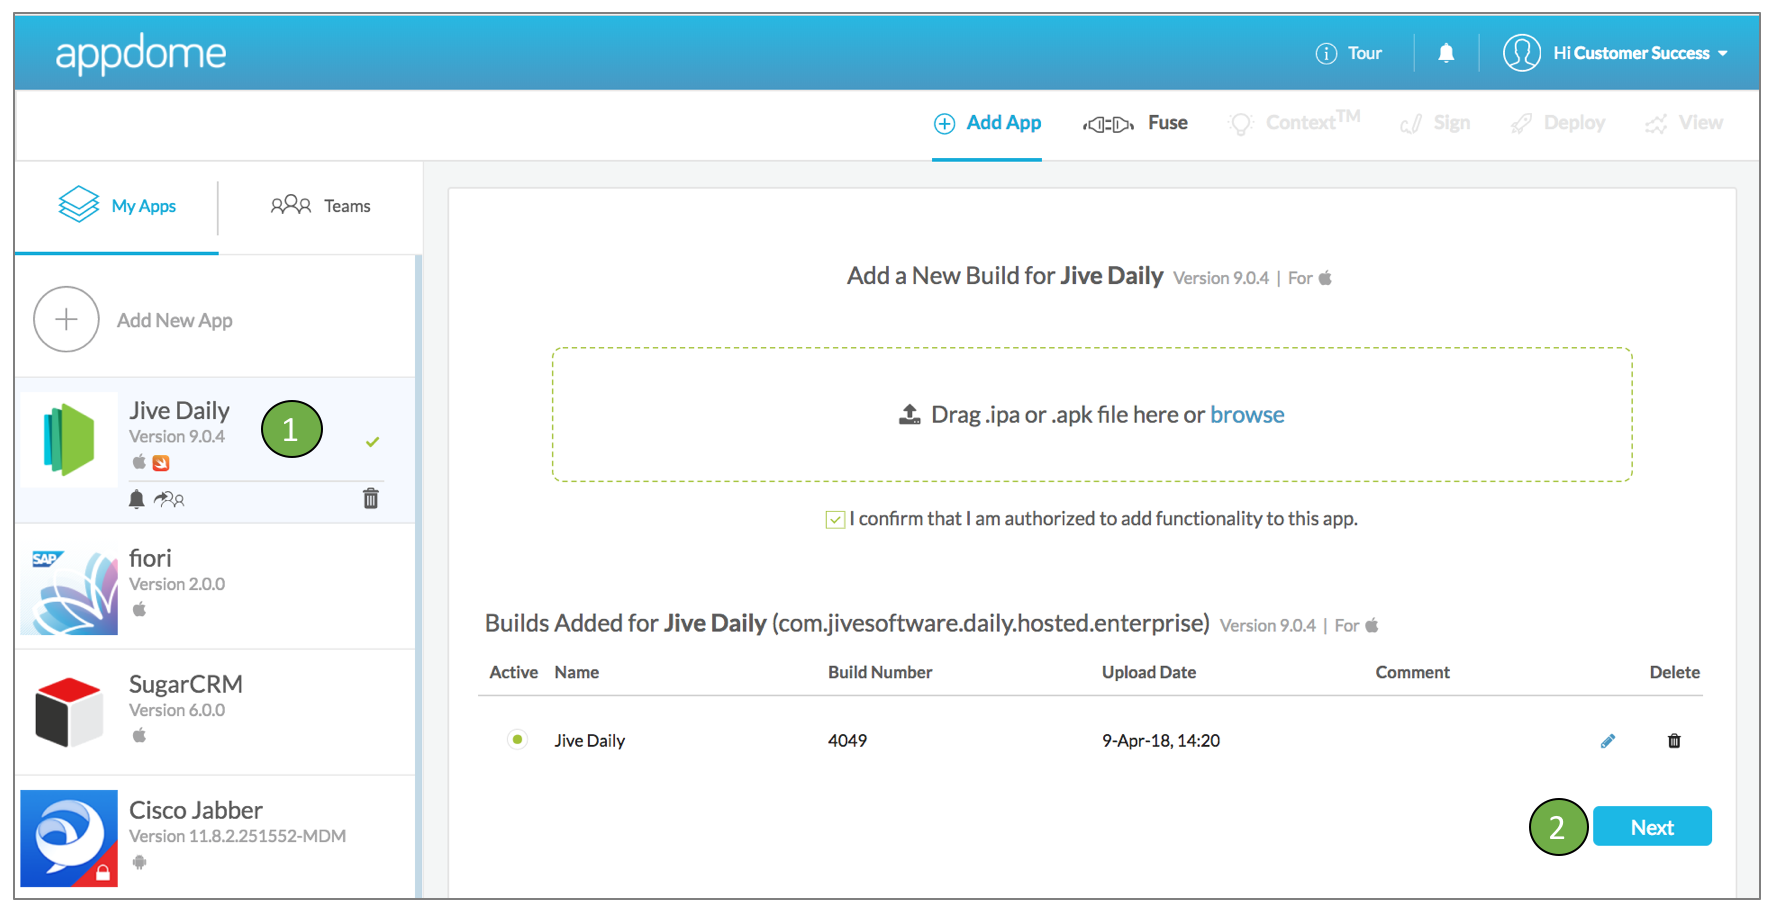
Task: Click the Delete column header
Action: pyautogui.click(x=1675, y=673)
